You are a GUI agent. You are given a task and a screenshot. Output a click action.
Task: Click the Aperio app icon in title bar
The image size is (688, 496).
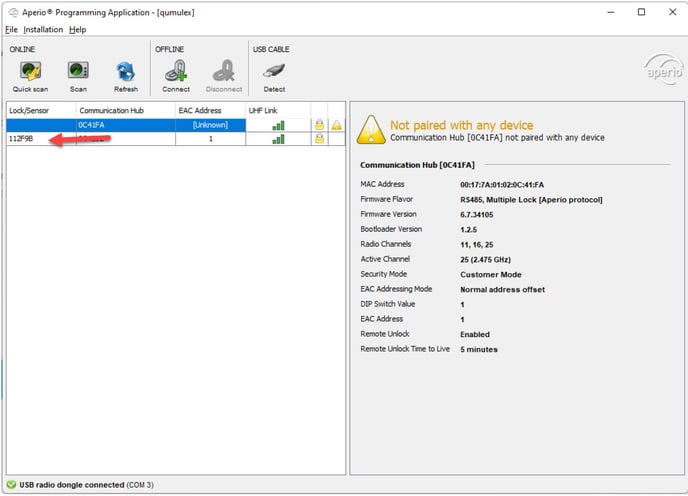pyautogui.click(x=13, y=12)
